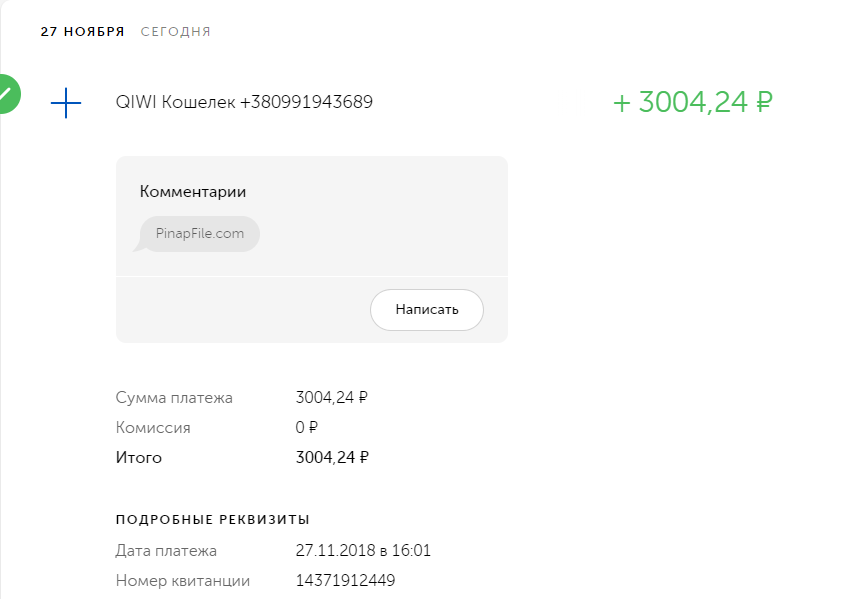Open the QIWI Кошелек +380991943689 transaction title
Viewport: 864px width, 599px height.
pyautogui.click(x=245, y=102)
